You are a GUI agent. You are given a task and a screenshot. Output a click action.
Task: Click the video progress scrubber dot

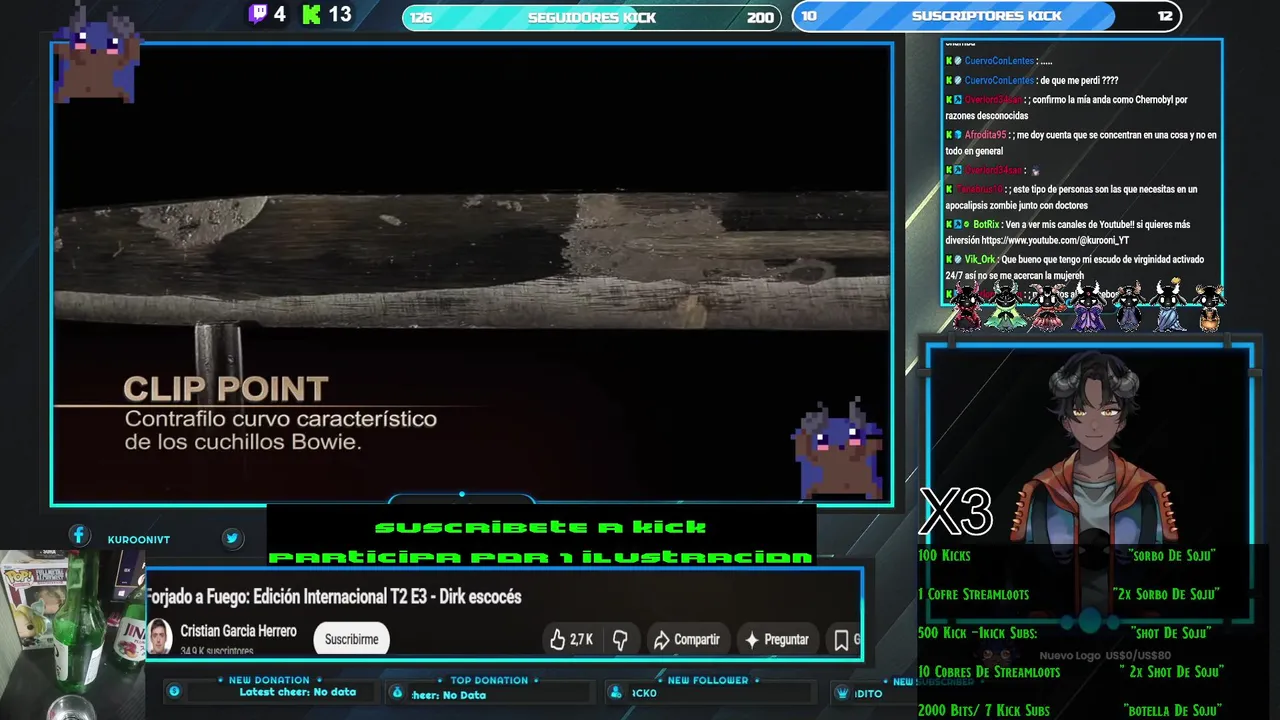461,494
